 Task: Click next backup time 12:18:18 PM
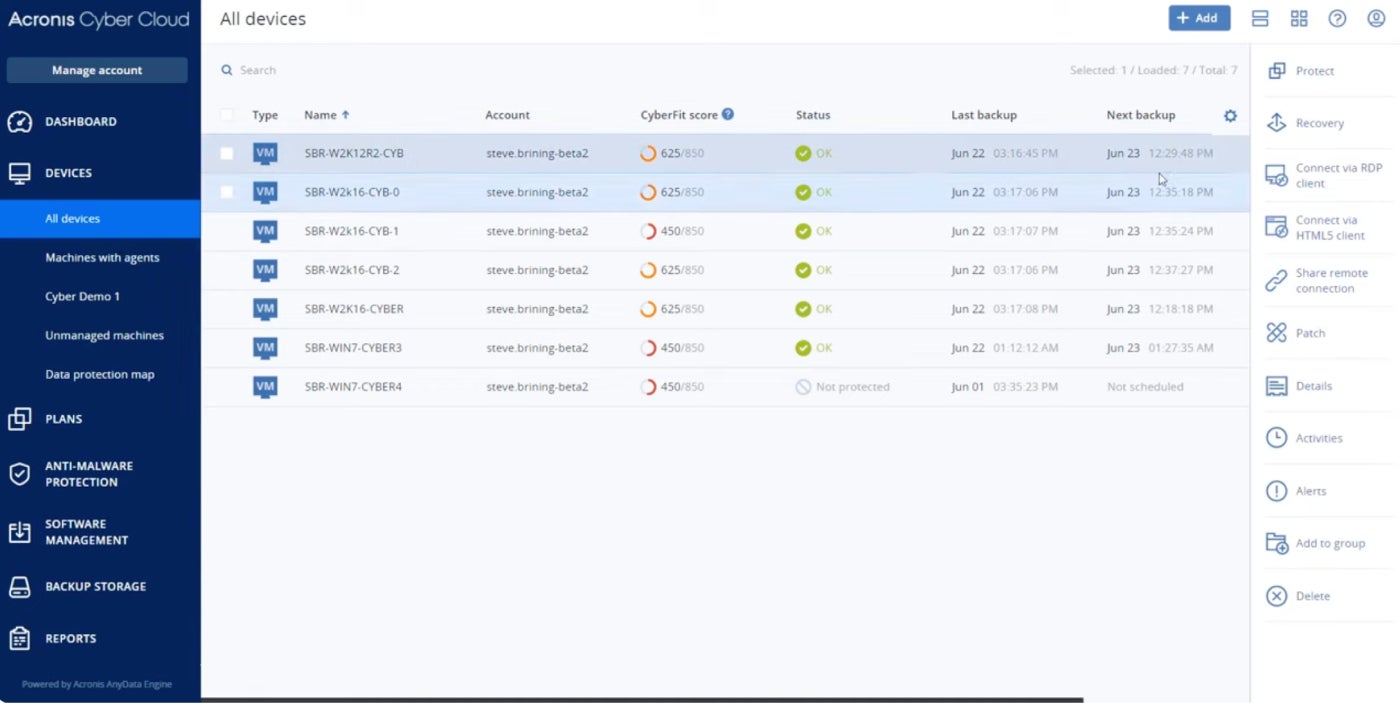click(x=1181, y=309)
